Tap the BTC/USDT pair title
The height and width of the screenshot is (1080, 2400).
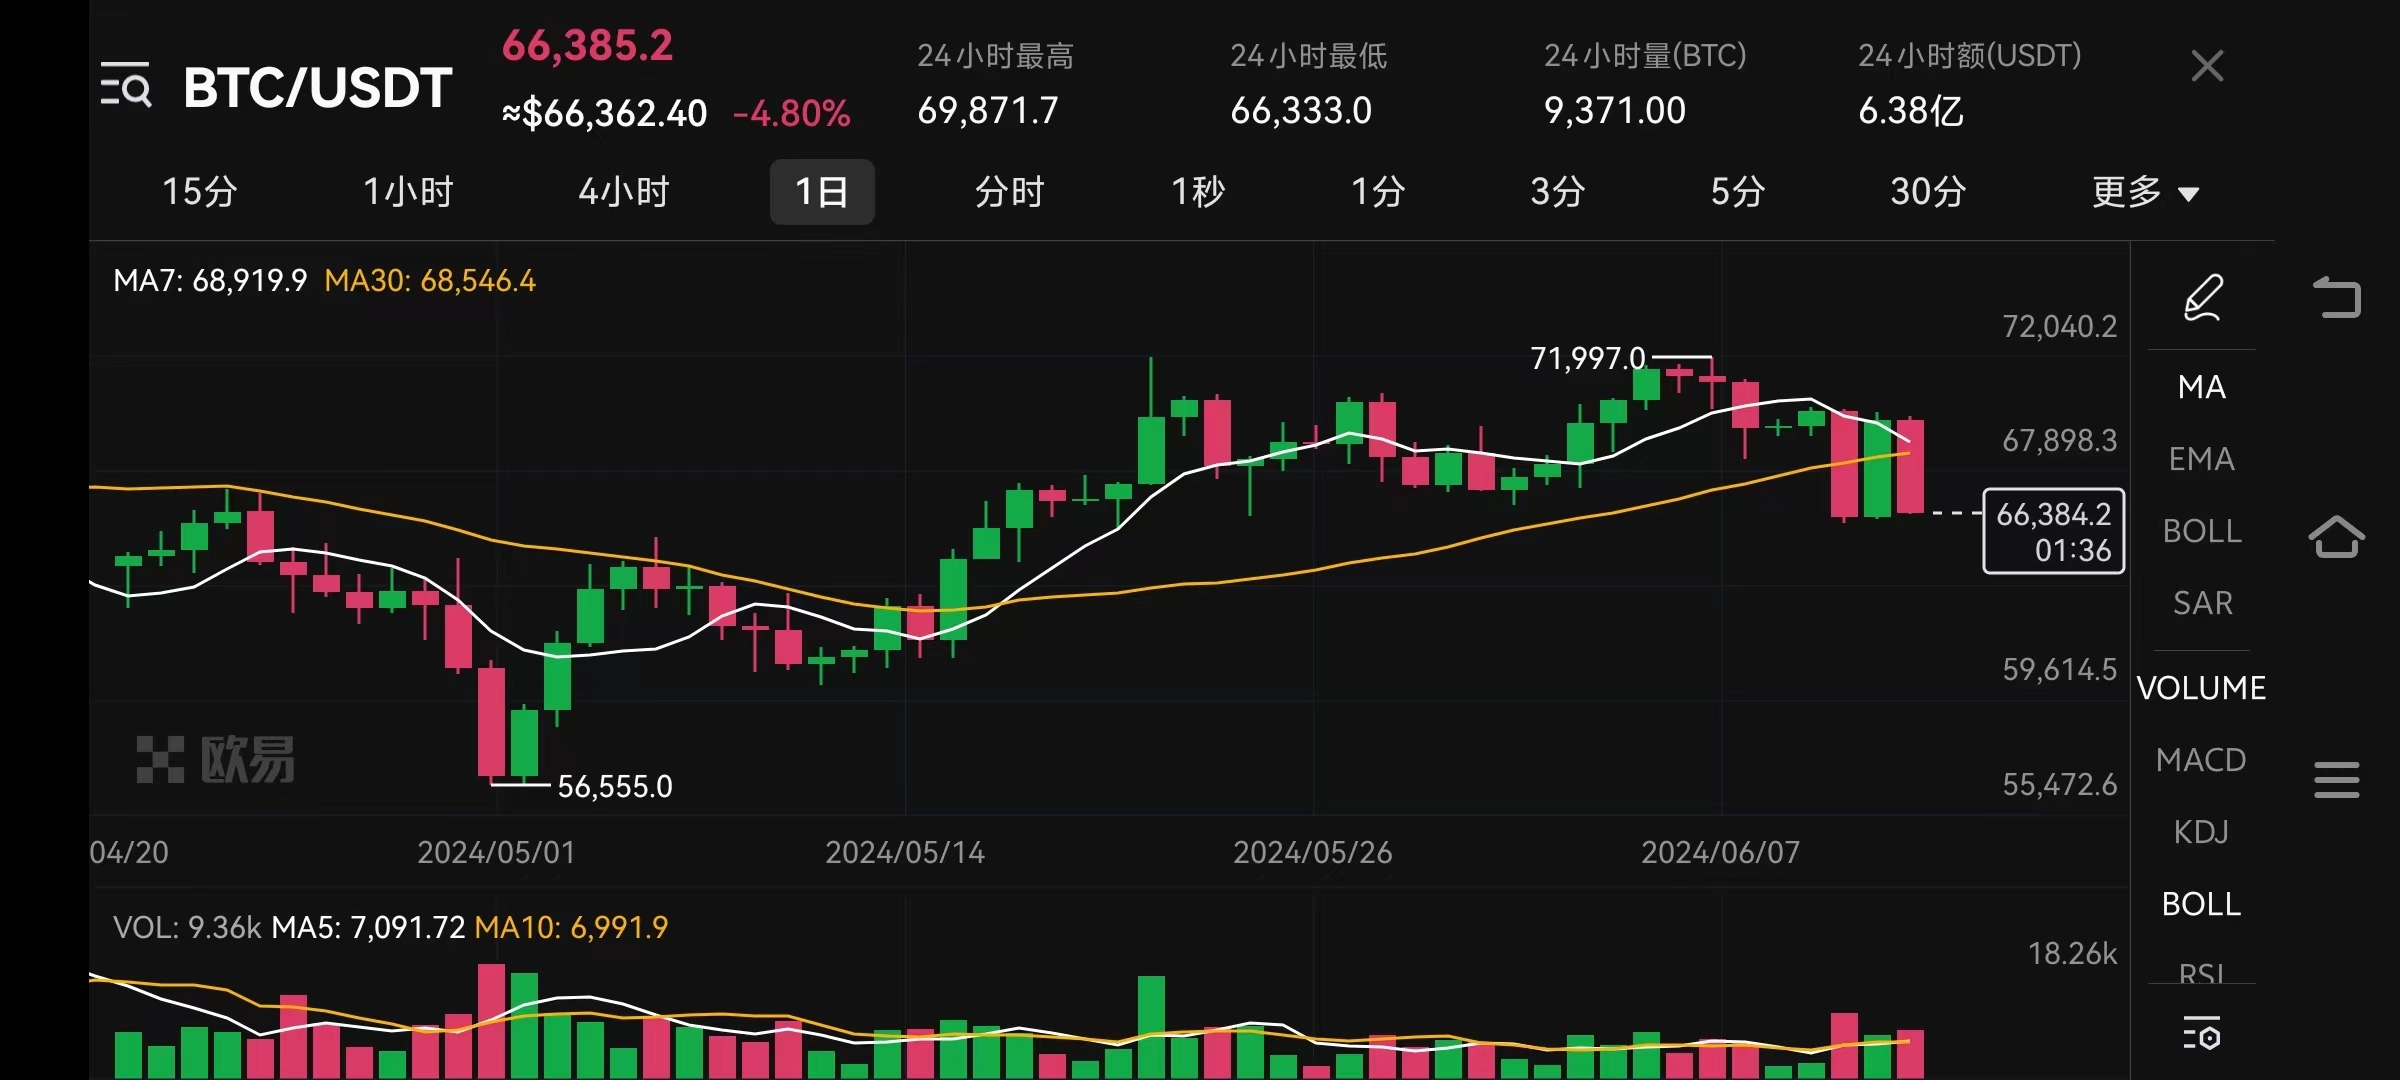(318, 88)
